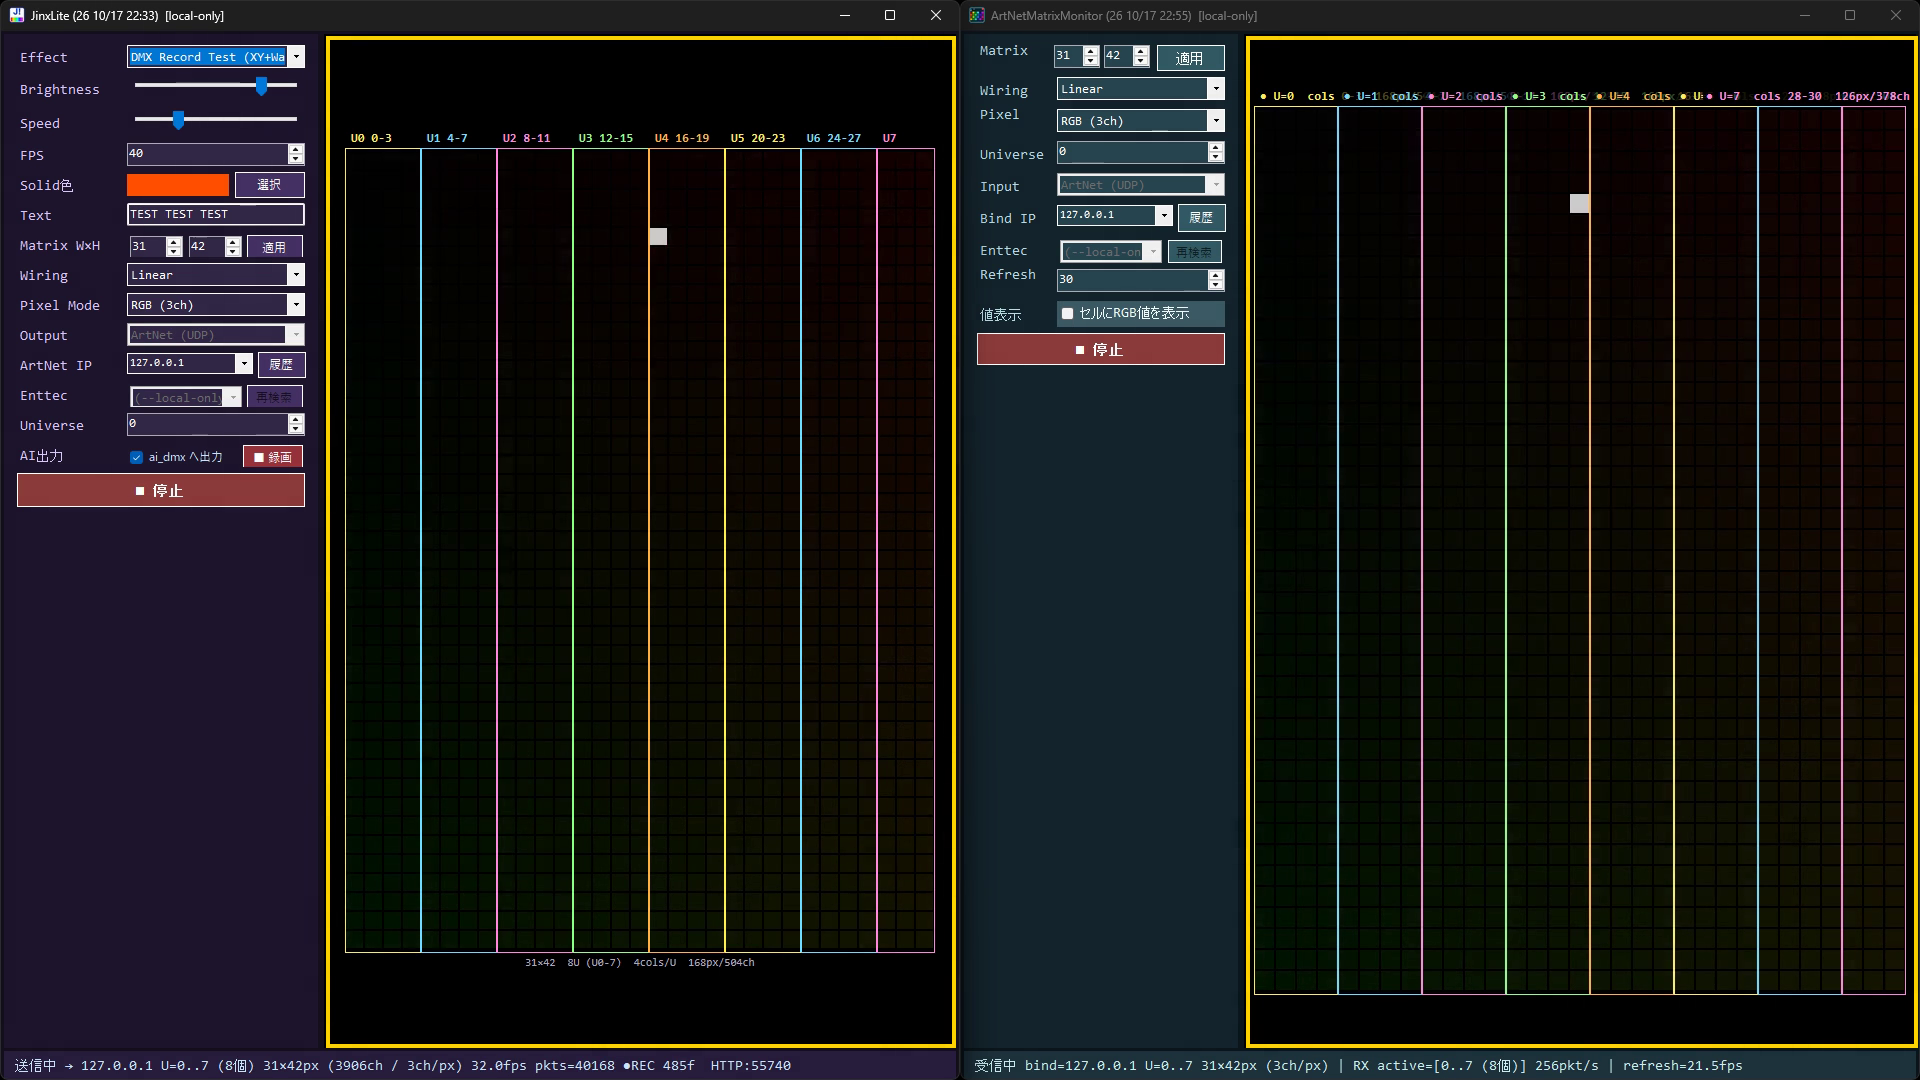Click 適用 apply button in ArtNetMatrixMonitor
The width and height of the screenshot is (1920, 1080).
coord(1190,58)
